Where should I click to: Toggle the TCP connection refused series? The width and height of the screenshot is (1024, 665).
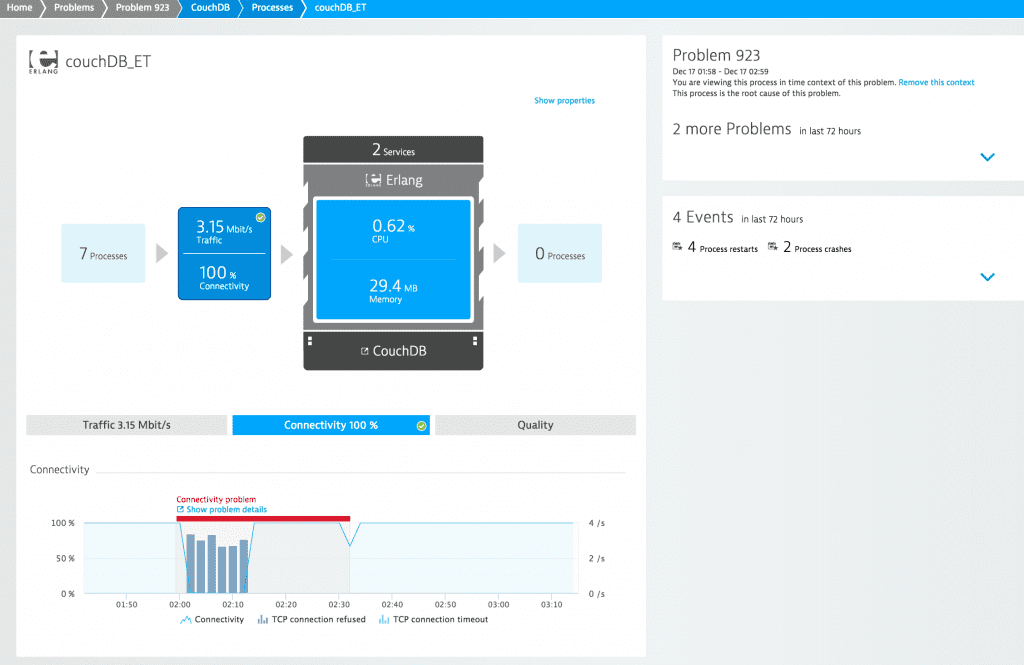[310, 618]
